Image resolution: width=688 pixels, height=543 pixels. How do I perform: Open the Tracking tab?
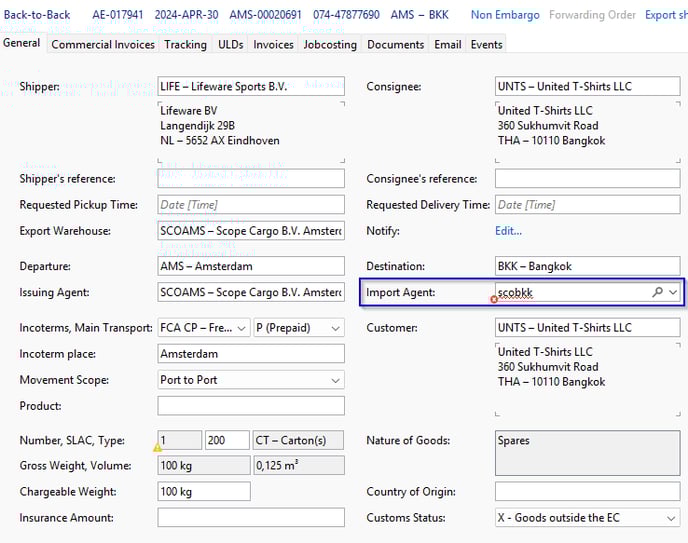tap(185, 44)
